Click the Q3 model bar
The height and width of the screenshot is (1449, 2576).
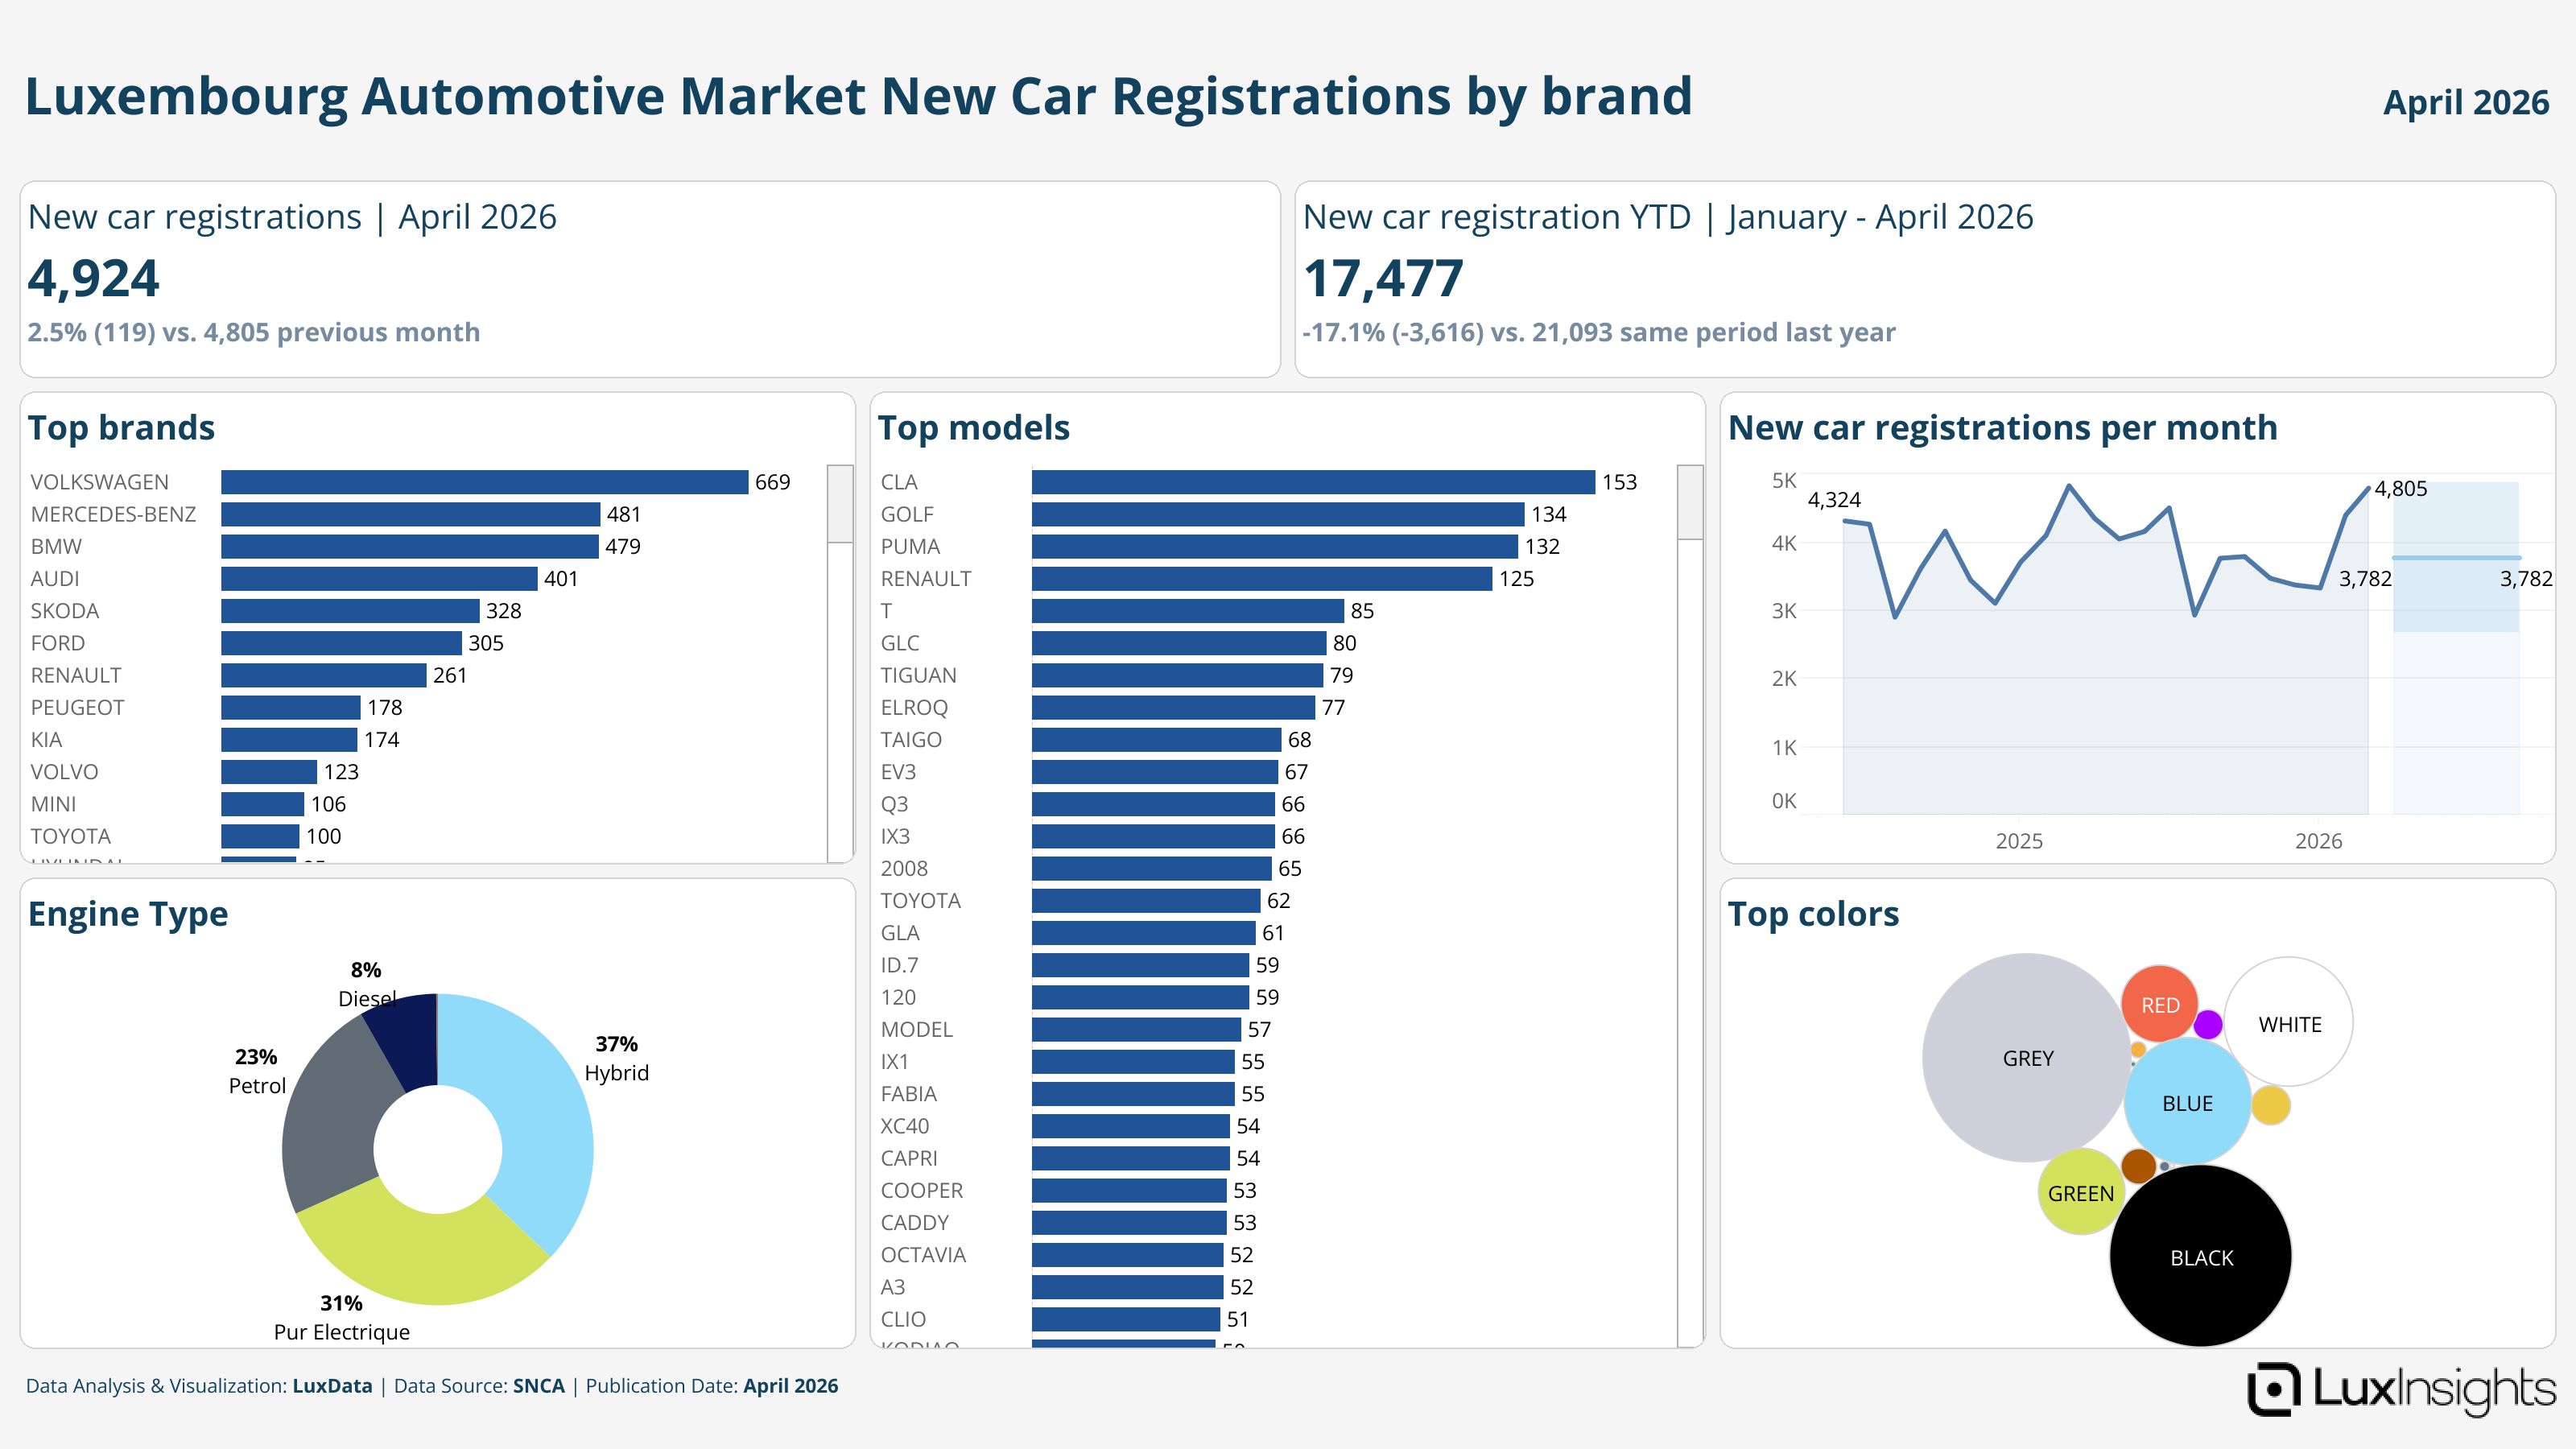click(x=1153, y=804)
